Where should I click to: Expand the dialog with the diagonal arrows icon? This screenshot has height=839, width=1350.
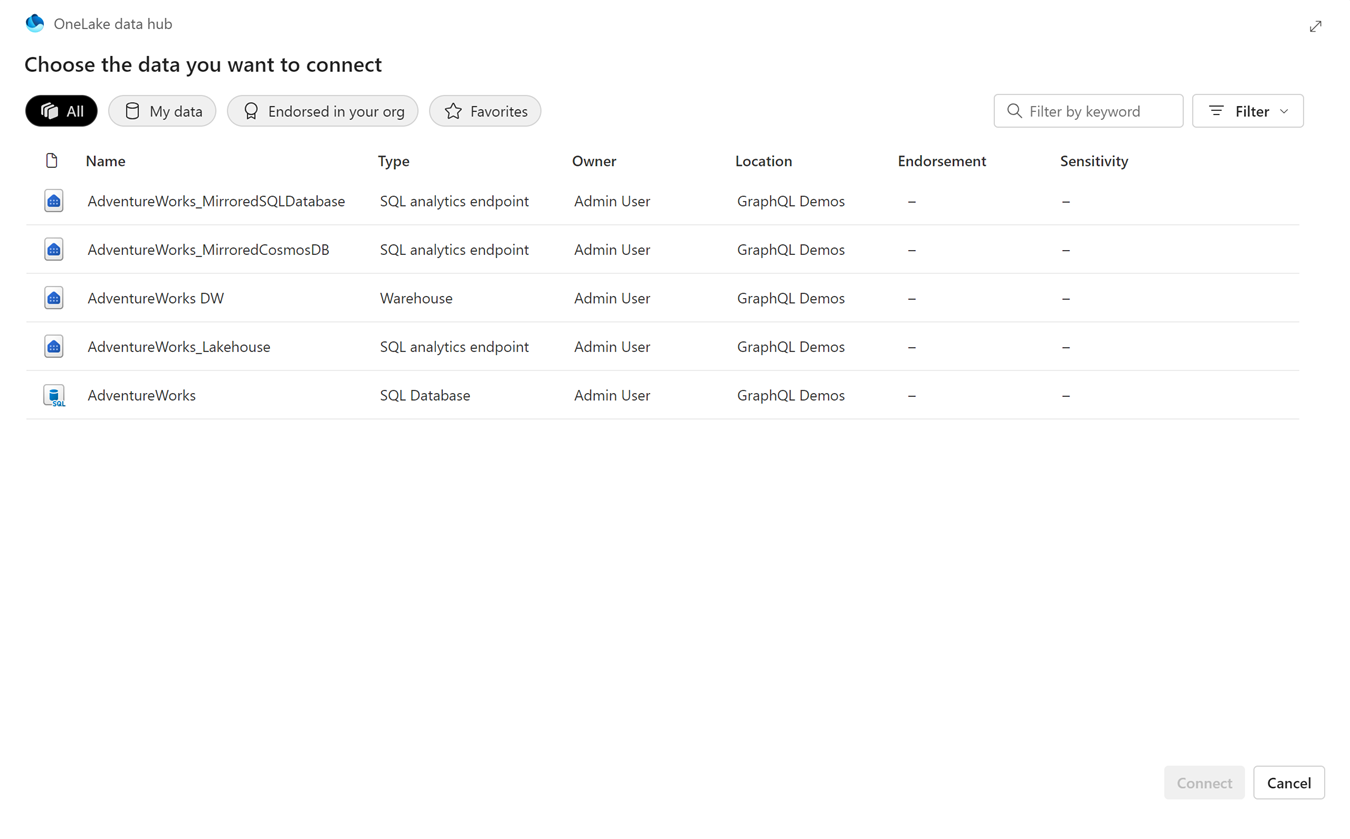pyautogui.click(x=1315, y=26)
